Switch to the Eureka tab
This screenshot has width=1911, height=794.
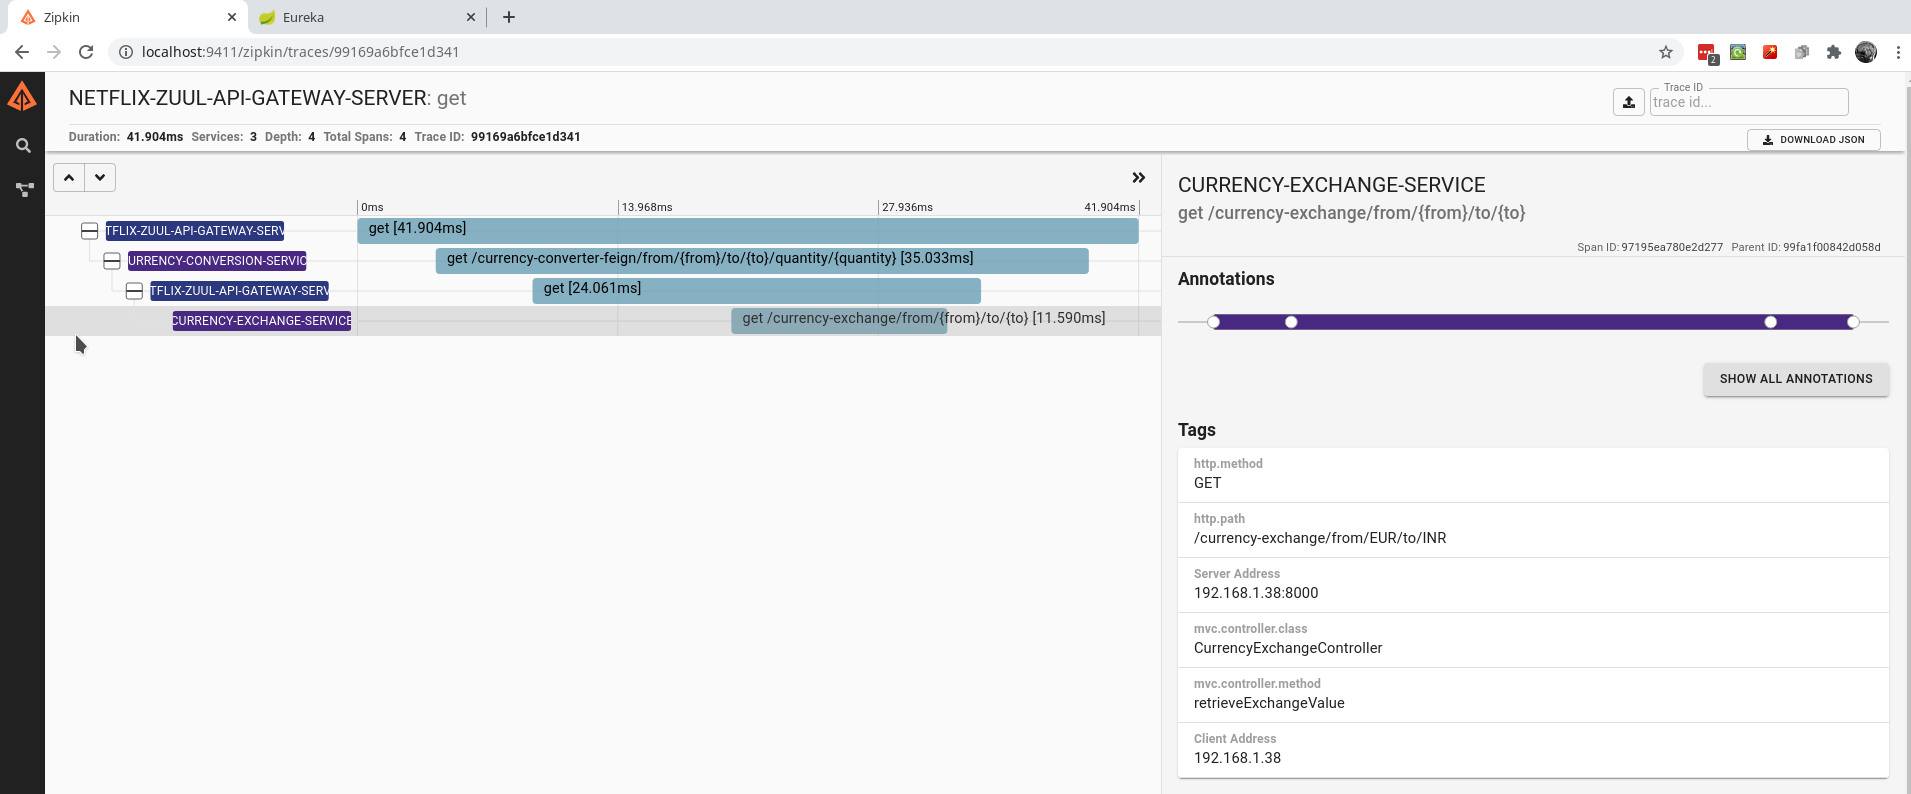click(x=365, y=17)
